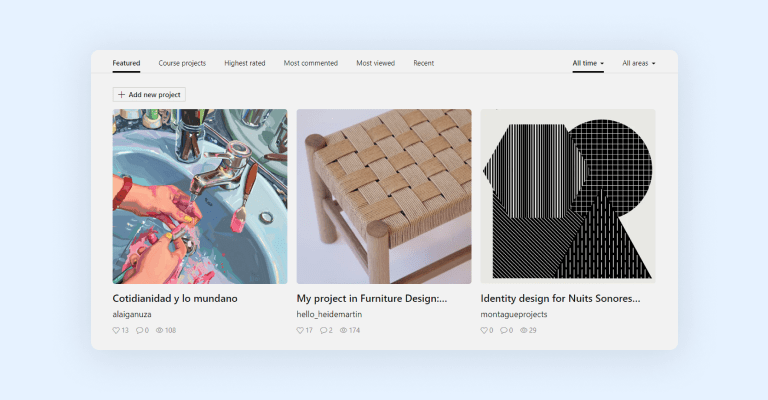768x400 pixels.
Task: Click the views eye icon under Cotidianidad project
Action: coord(160,330)
